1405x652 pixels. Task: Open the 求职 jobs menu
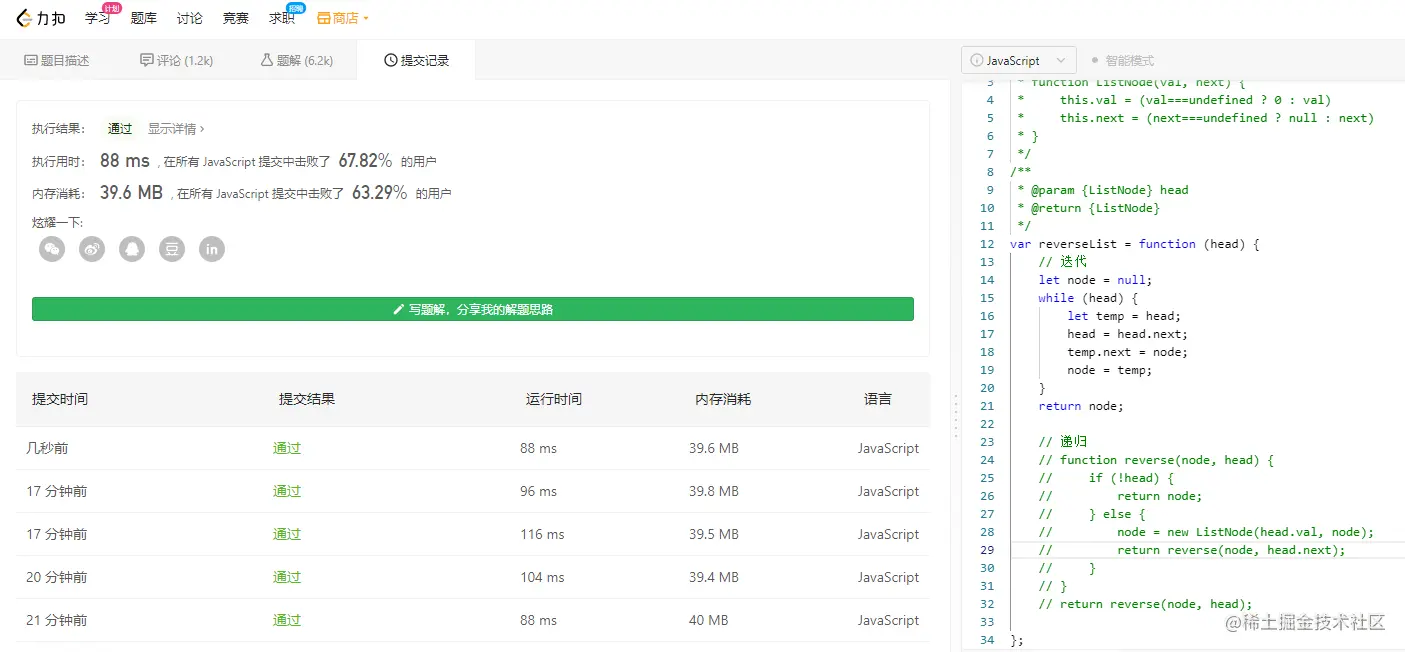coord(282,18)
